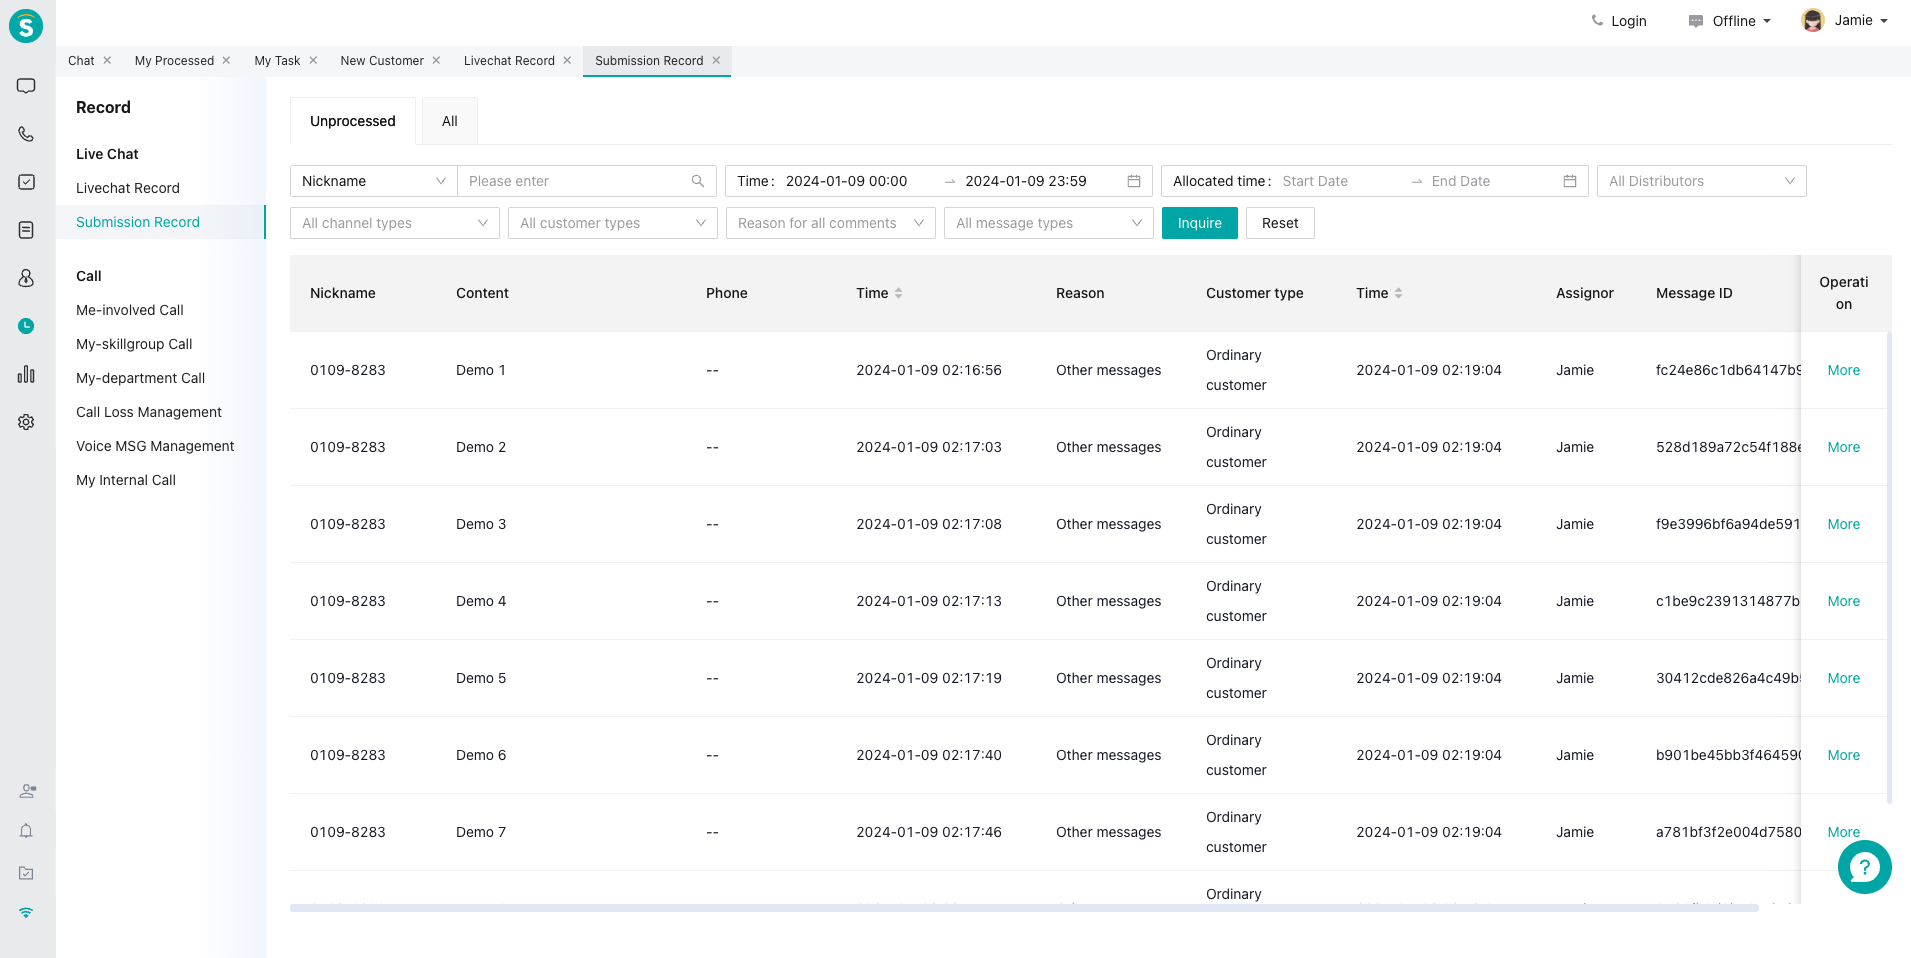Open the floating help question button
The image size is (1911, 958).
(1864, 867)
